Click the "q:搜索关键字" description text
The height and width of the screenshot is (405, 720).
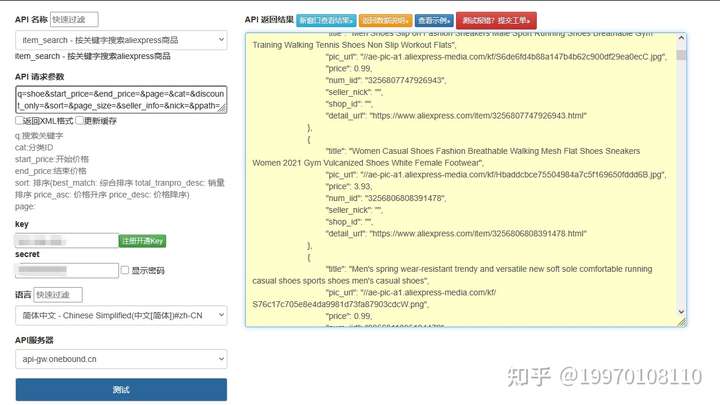coord(39,135)
